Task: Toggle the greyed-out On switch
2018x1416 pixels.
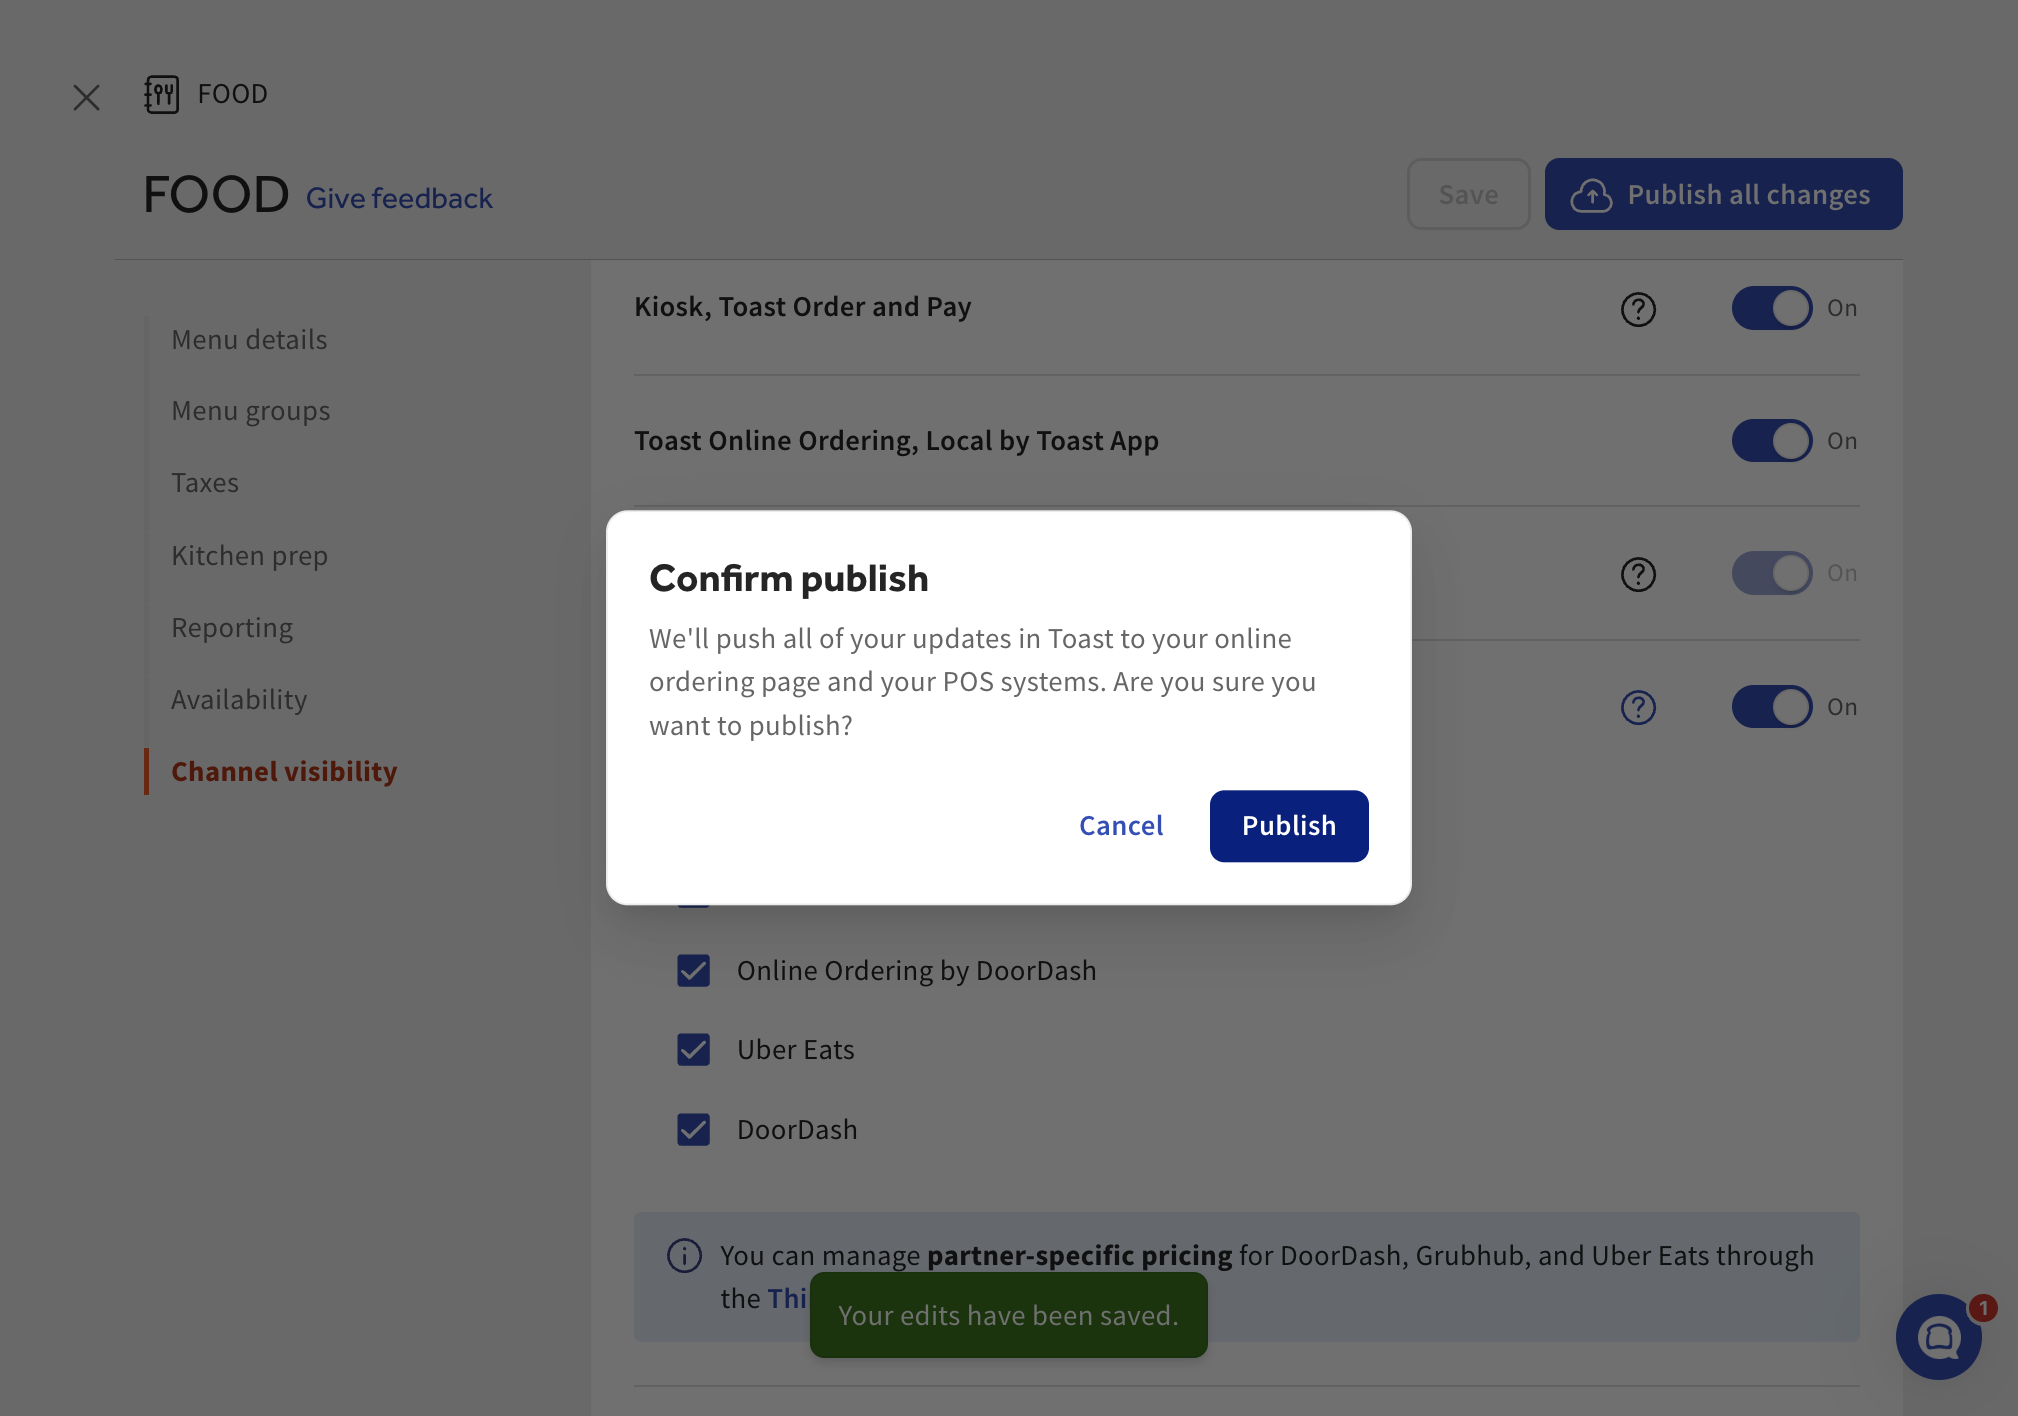Action: point(1772,573)
